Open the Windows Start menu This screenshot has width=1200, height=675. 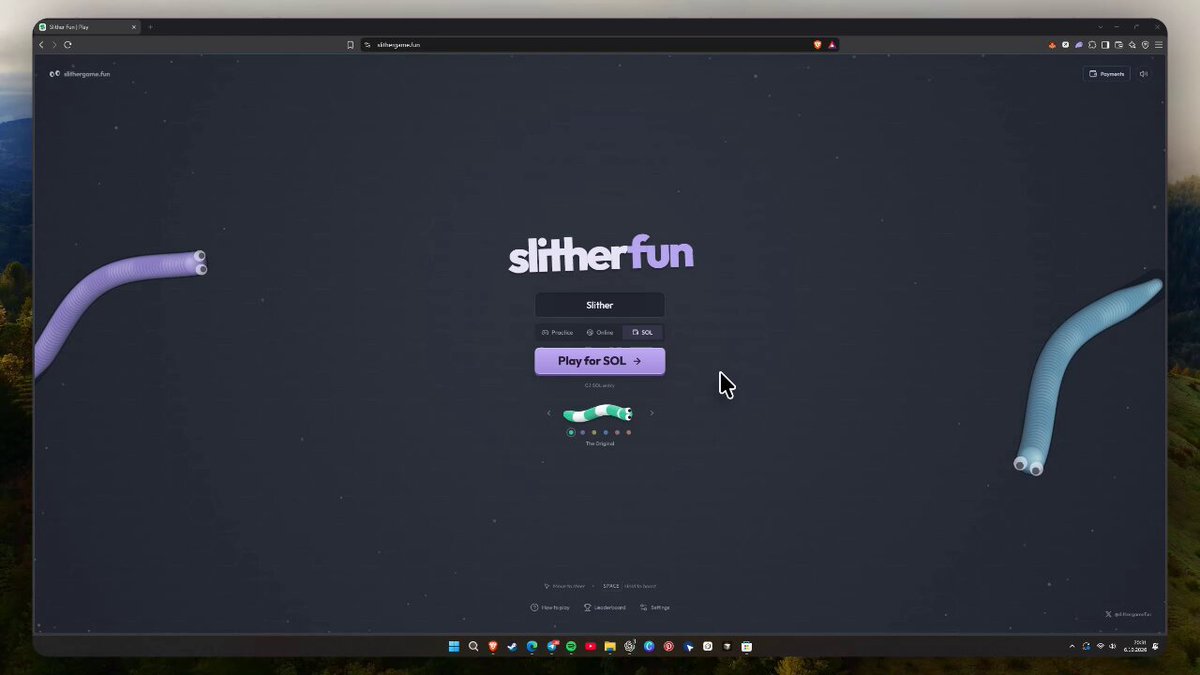(454, 646)
